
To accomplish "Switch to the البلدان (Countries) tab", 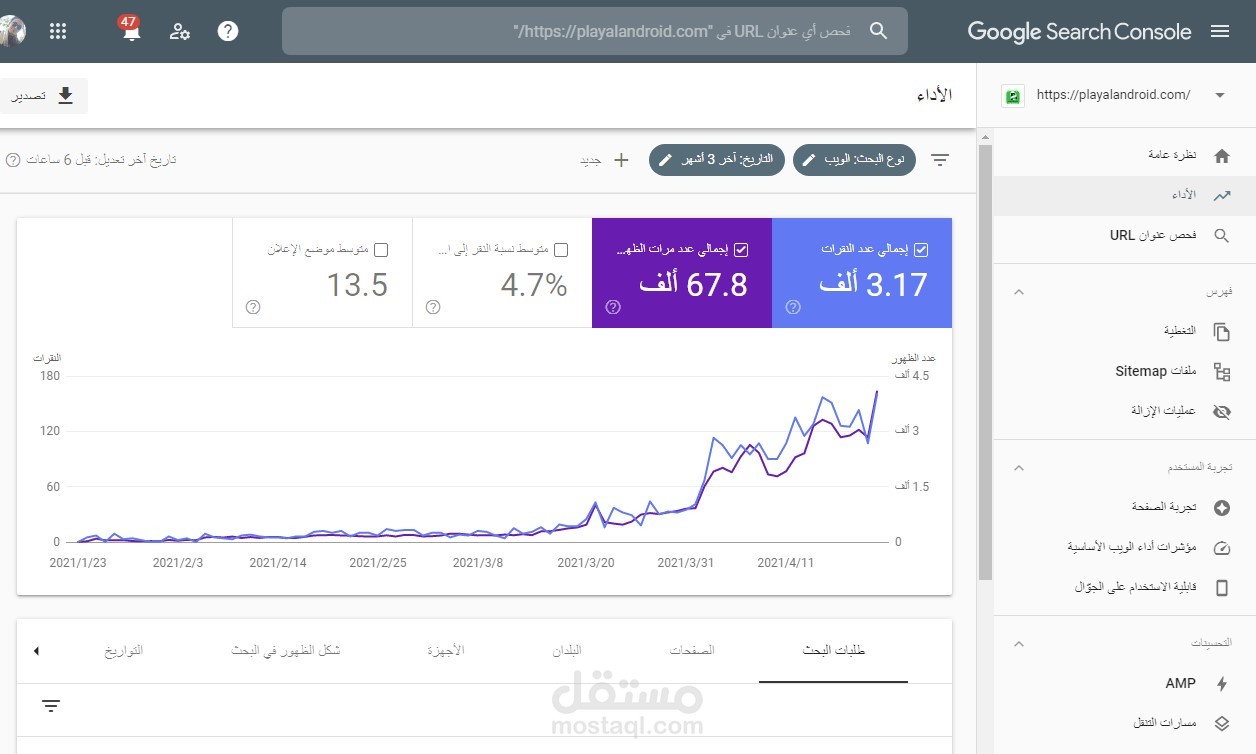I will point(570,650).
